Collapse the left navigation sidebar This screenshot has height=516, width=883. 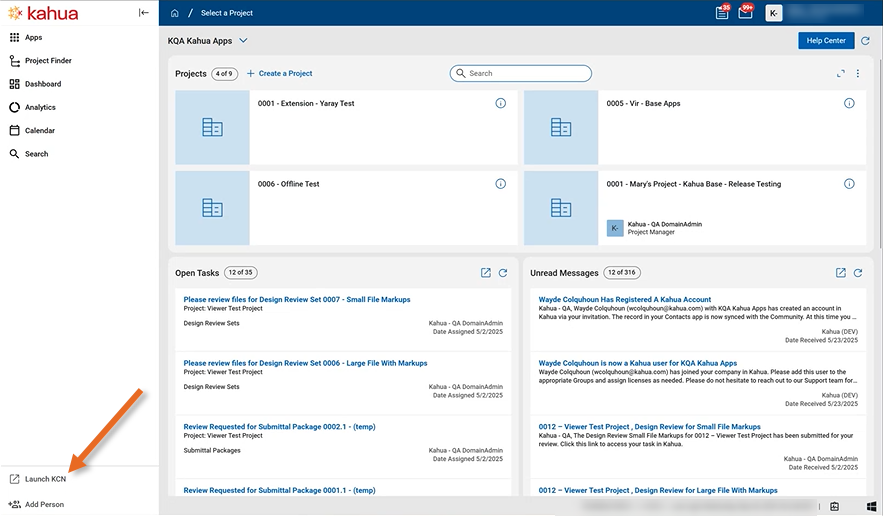click(144, 13)
